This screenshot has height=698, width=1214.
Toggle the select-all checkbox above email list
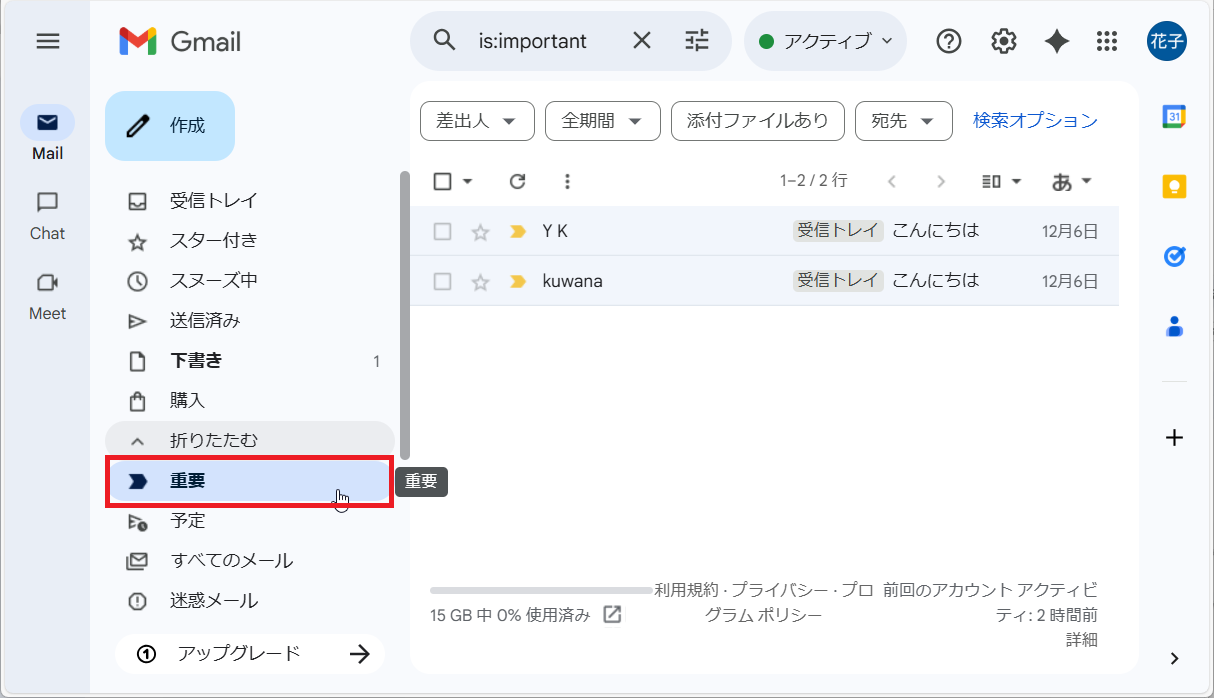(441, 181)
